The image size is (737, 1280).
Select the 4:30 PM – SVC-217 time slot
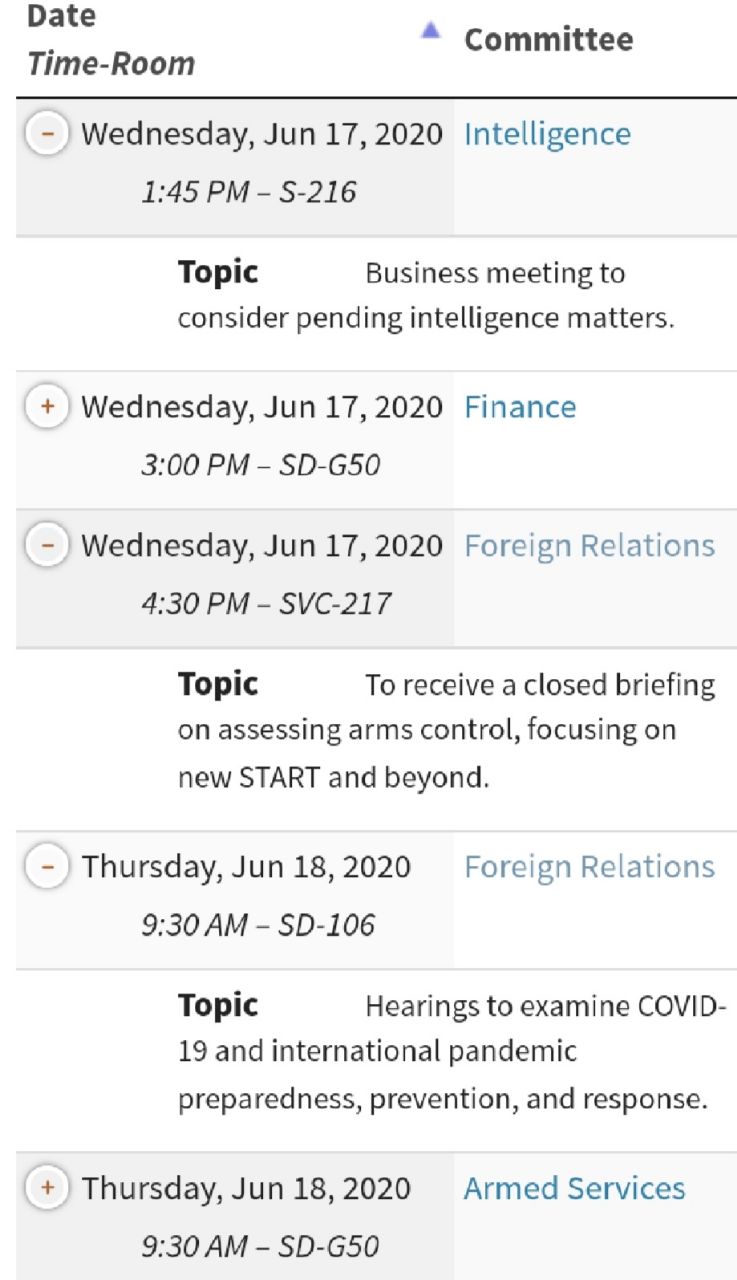(x=265, y=603)
